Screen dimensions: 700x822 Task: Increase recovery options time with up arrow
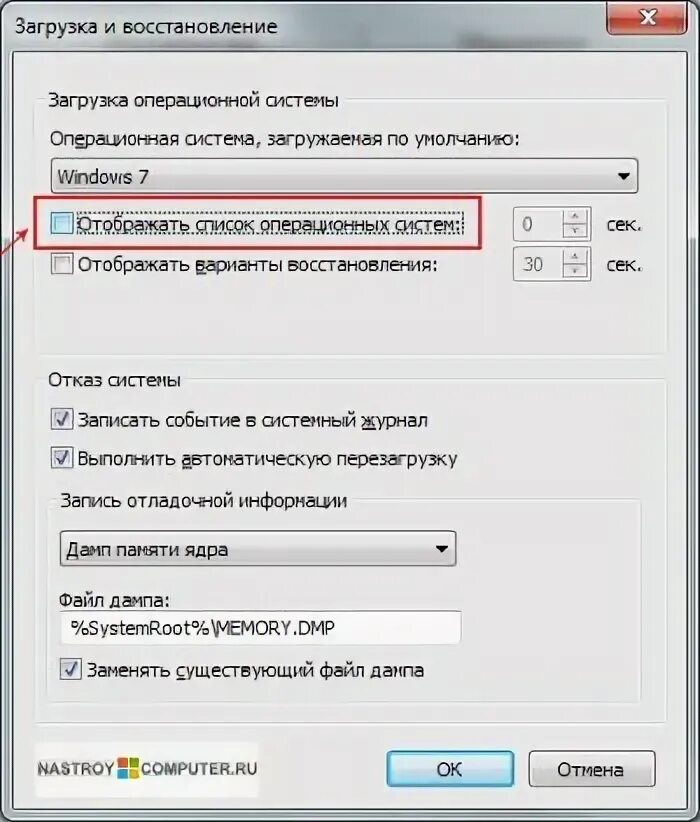(576, 256)
